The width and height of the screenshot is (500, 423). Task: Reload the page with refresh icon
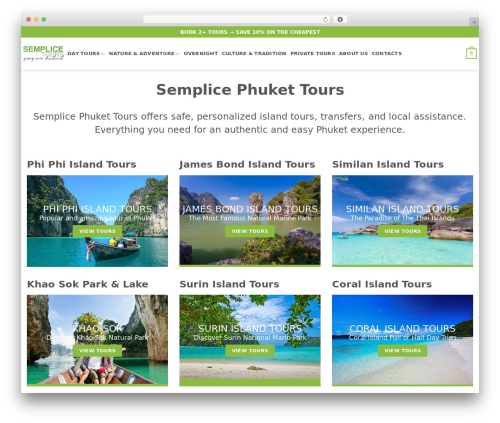point(325,19)
